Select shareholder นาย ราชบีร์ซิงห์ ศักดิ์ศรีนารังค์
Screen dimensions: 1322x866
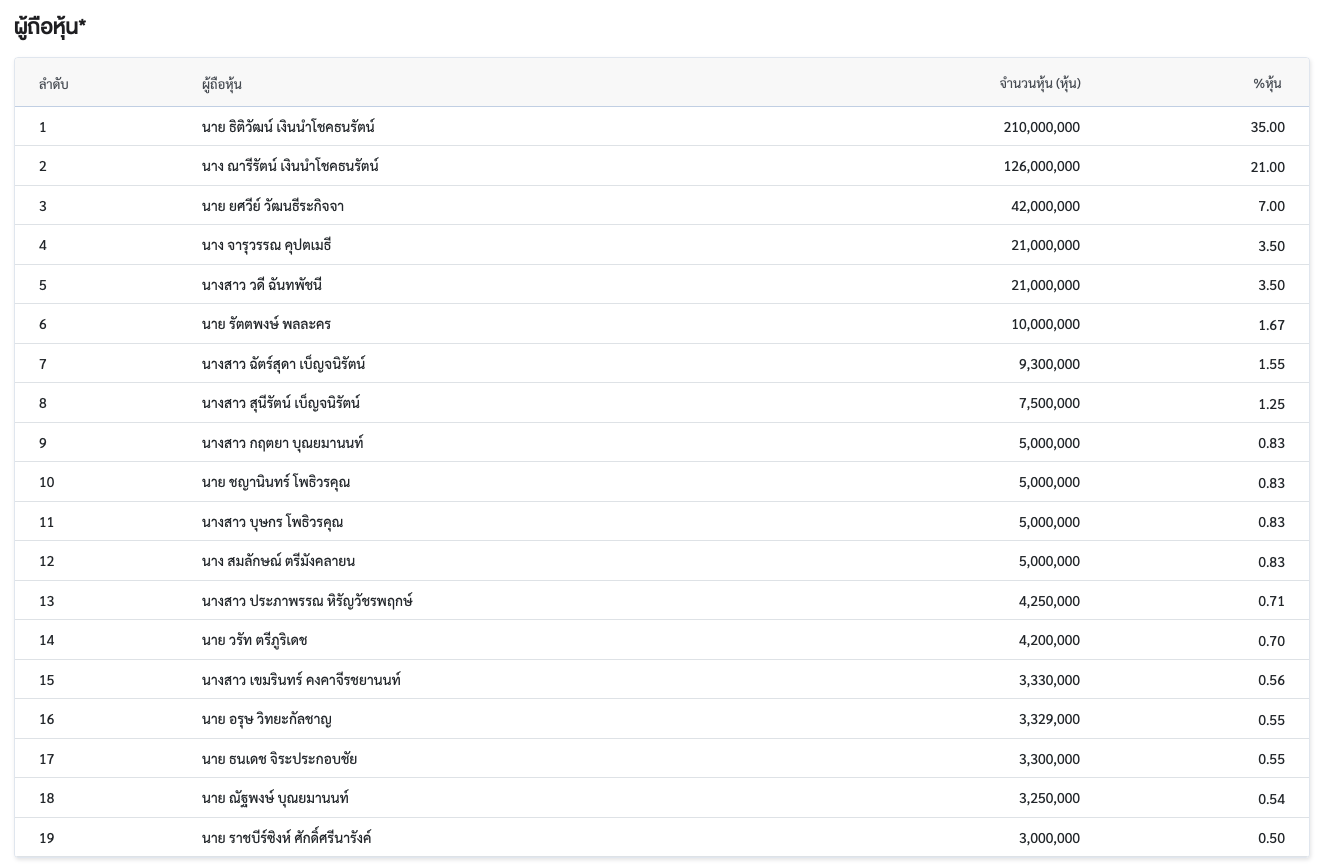pyautogui.click(x=286, y=838)
